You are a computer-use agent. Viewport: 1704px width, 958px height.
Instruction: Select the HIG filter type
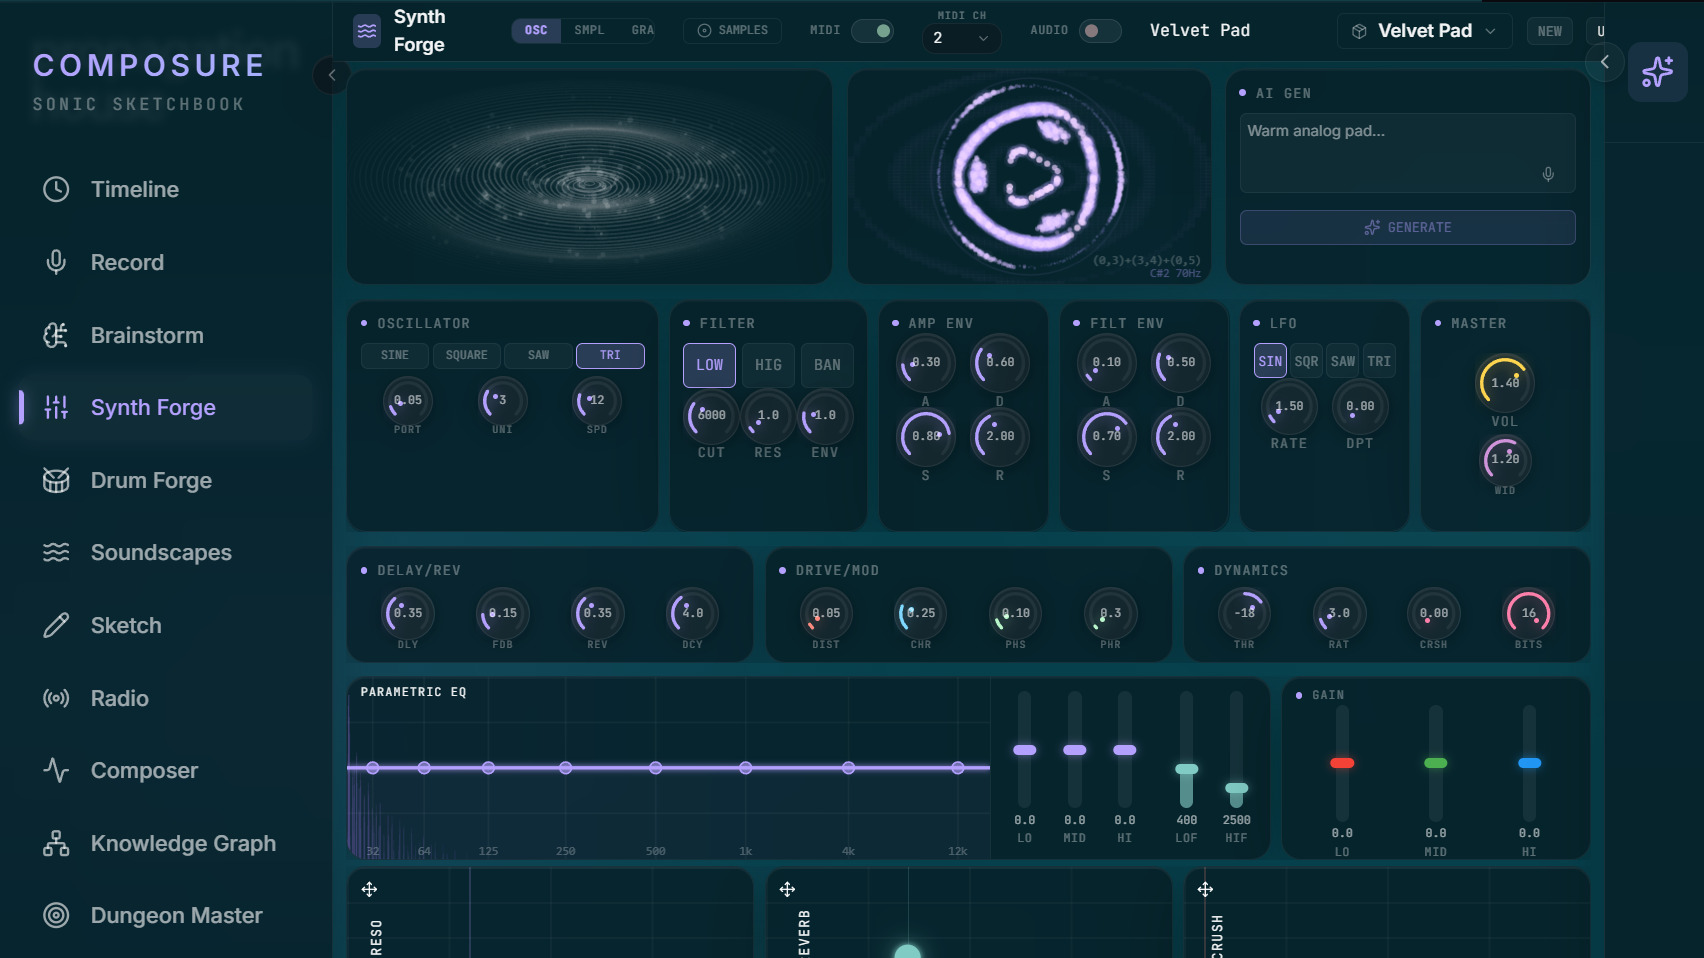(x=768, y=365)
